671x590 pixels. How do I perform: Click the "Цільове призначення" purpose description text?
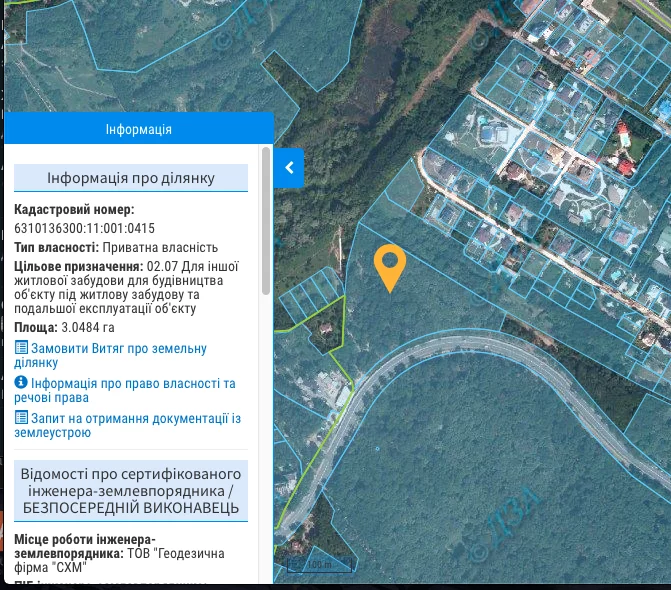coord(126,288)
